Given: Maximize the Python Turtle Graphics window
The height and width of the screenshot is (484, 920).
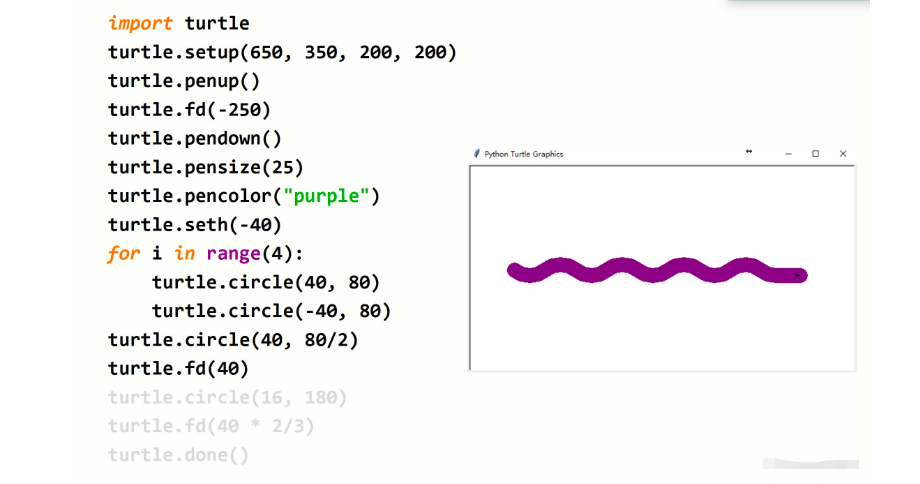Looking at the screenshot, I should tap(815, 154).
